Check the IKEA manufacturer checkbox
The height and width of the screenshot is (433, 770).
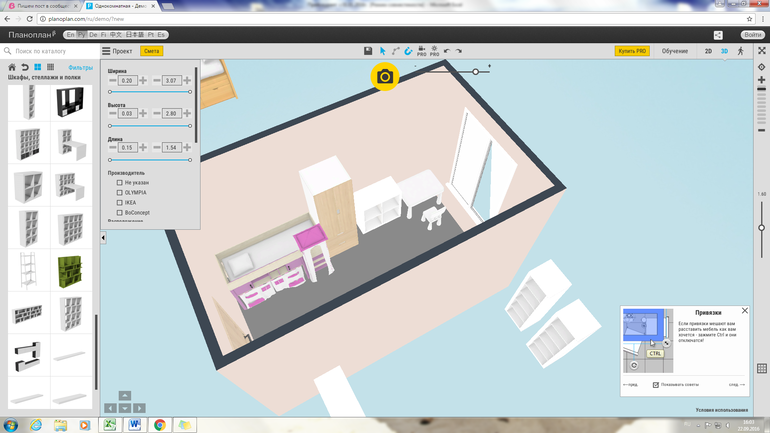[x=120, y=203]
